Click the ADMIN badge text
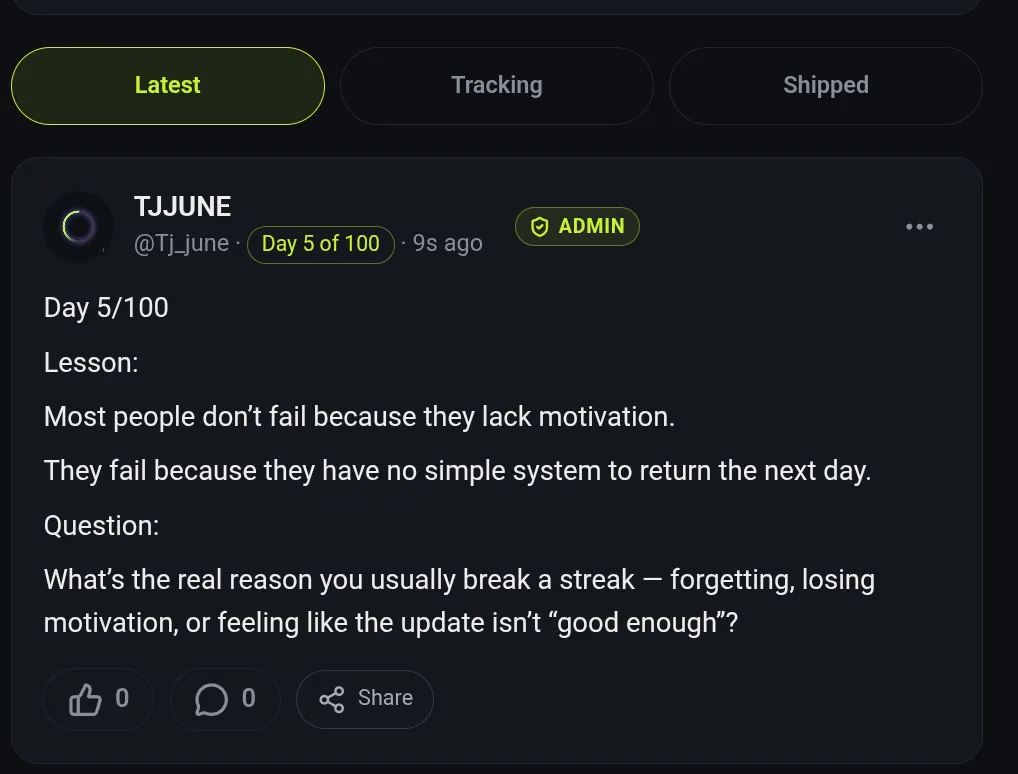Image resolution: width=1018 pixels, height=774 pixels. tap(591, 226)
